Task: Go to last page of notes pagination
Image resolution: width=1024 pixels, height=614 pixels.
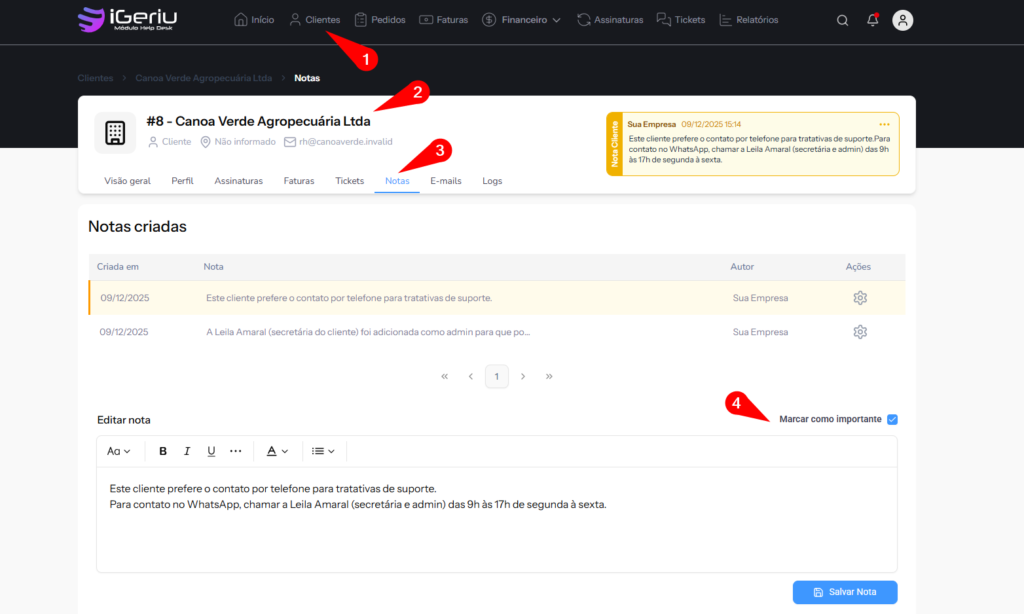Action: (x=549, y=376)
